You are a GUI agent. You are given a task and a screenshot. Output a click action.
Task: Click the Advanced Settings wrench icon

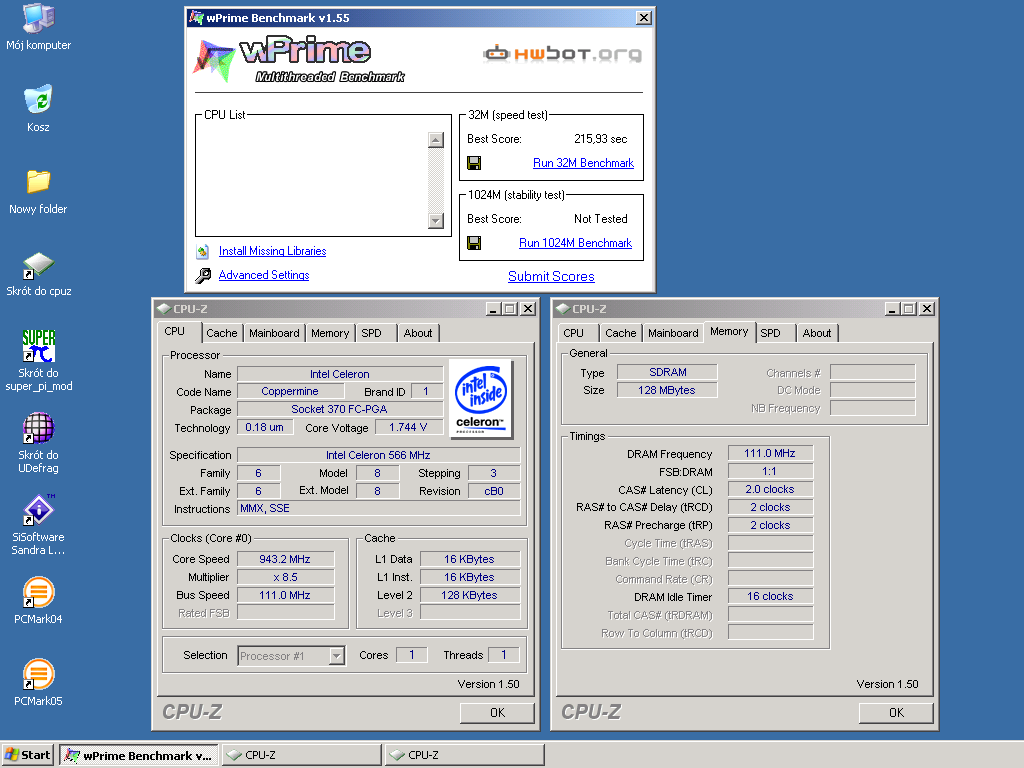(x=202, y=276)
